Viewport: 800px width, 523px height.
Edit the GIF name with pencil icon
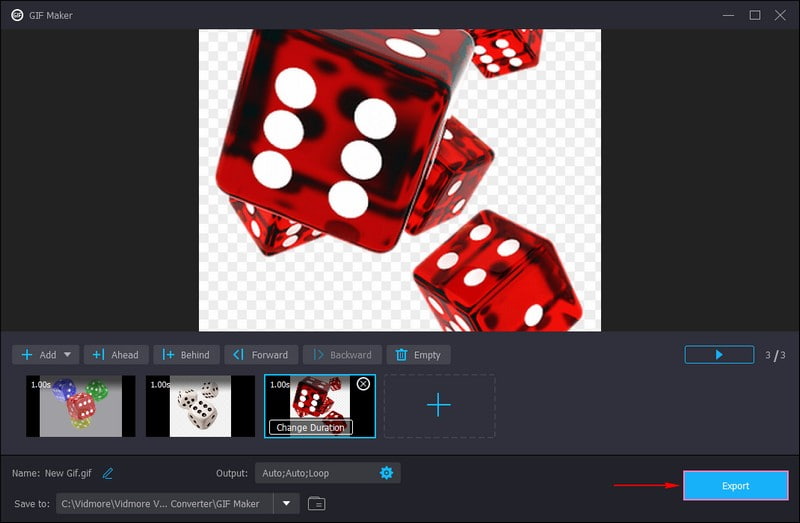point(108,473)
